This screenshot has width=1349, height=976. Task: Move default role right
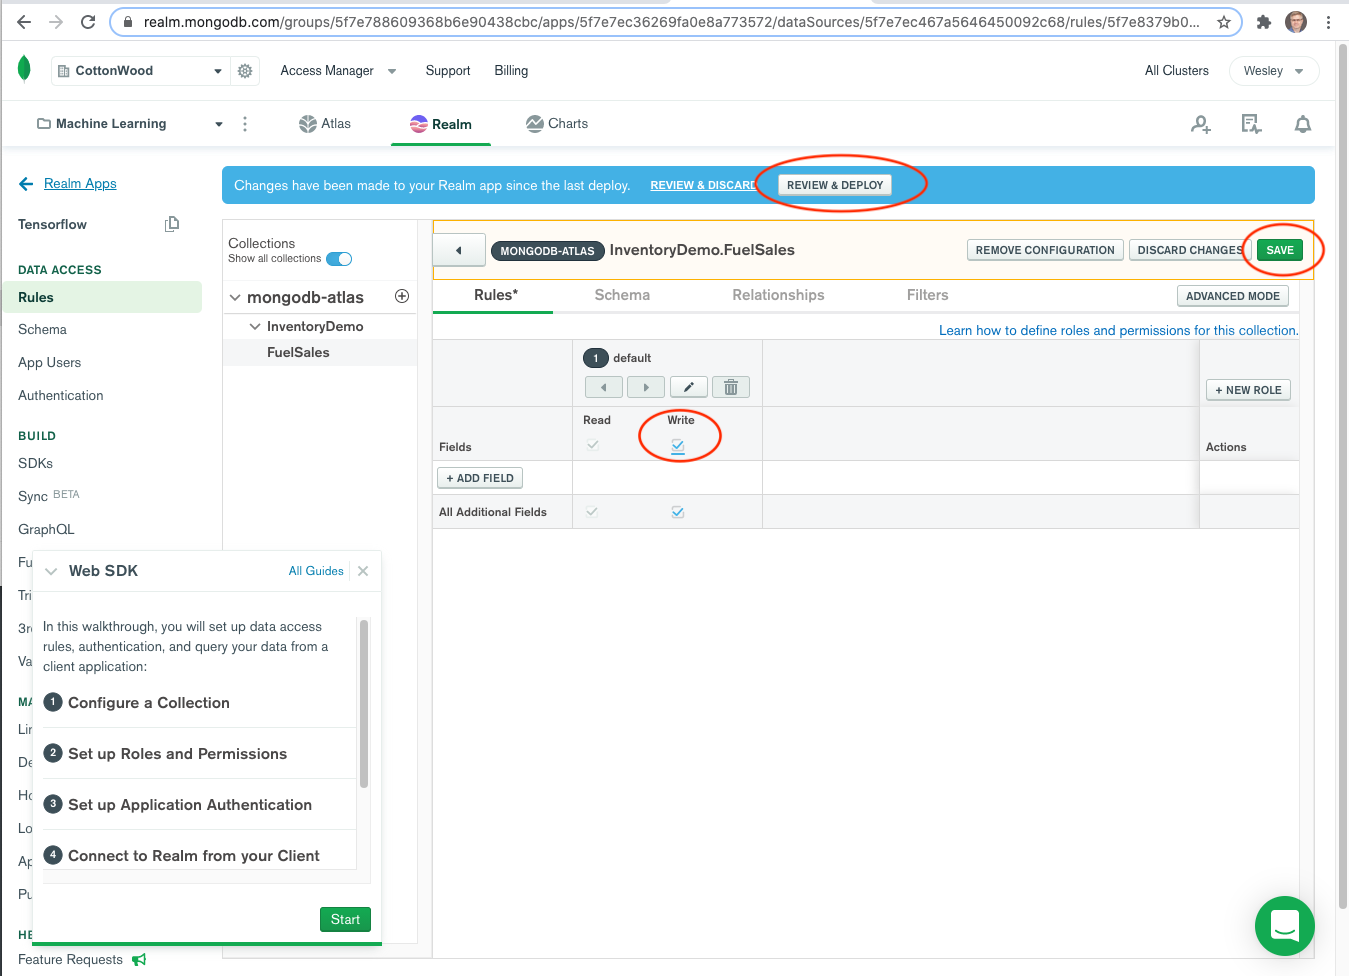(646, 387)
